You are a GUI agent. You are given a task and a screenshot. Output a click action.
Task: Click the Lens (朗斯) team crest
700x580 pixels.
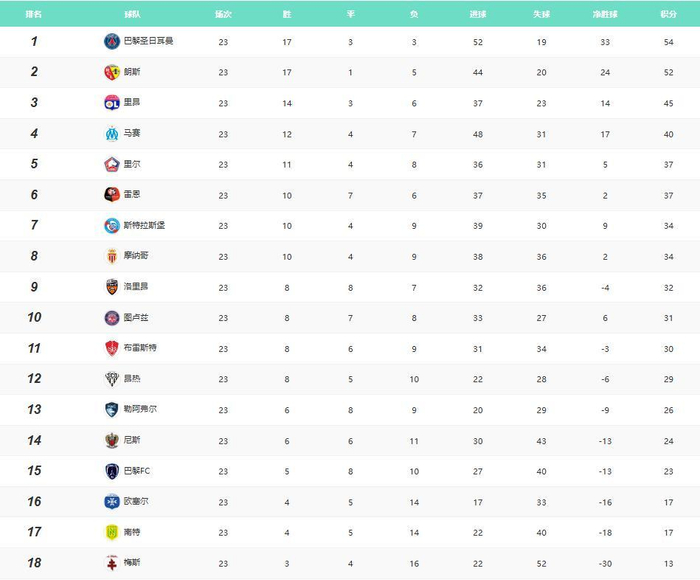(x=111, y=72)
